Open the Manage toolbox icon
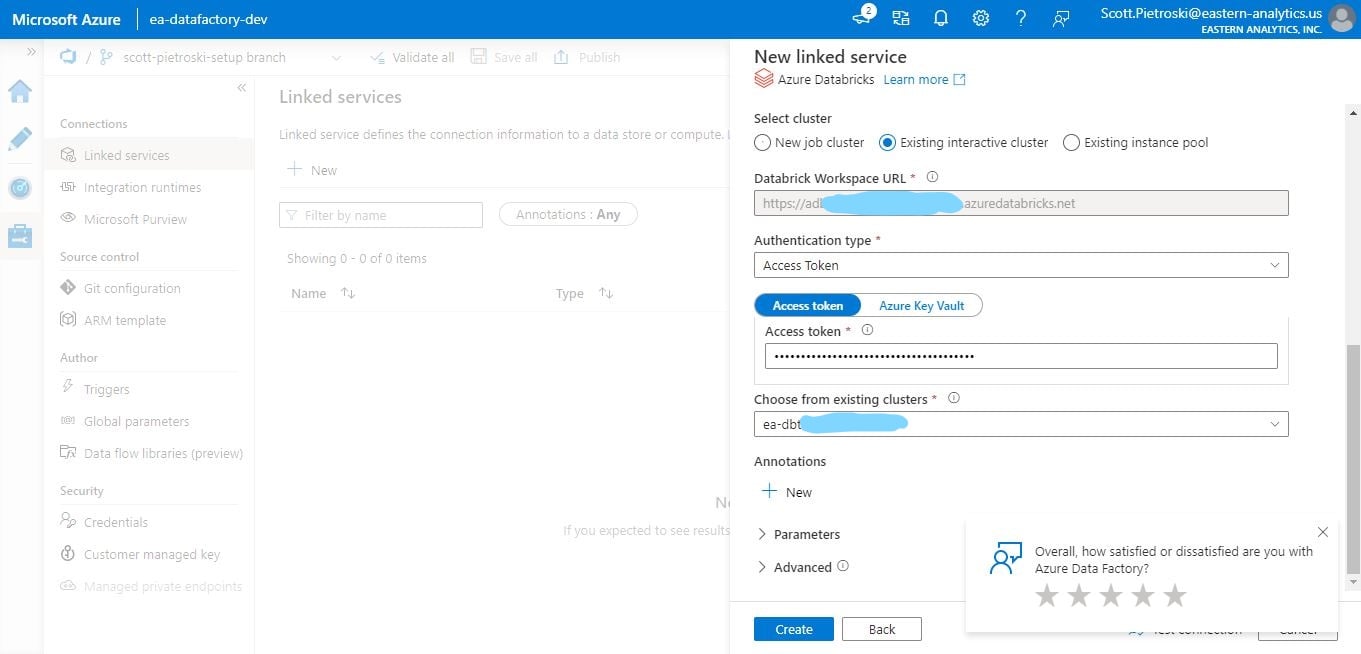Viewport: 1361px width, 654px height. 20,236
